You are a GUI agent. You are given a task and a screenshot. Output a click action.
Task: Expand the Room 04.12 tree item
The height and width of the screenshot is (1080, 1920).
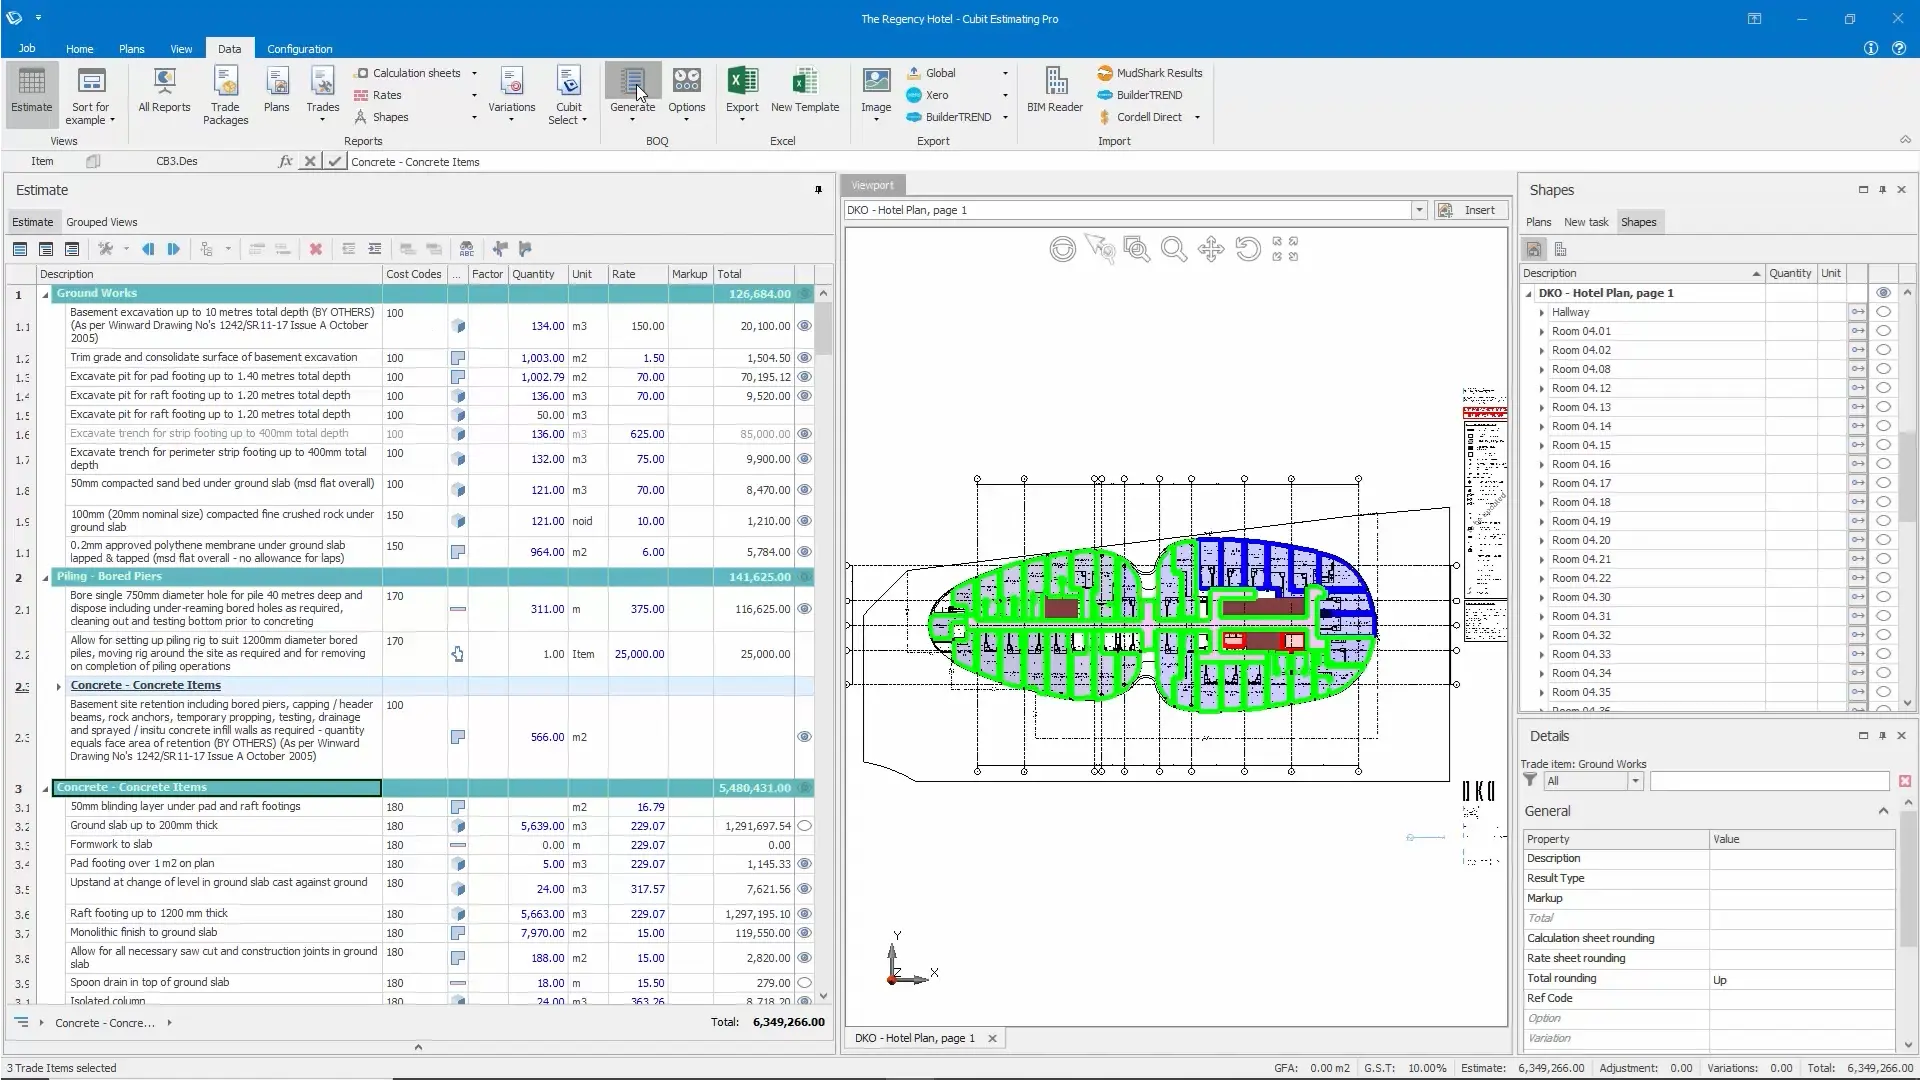1541,389
